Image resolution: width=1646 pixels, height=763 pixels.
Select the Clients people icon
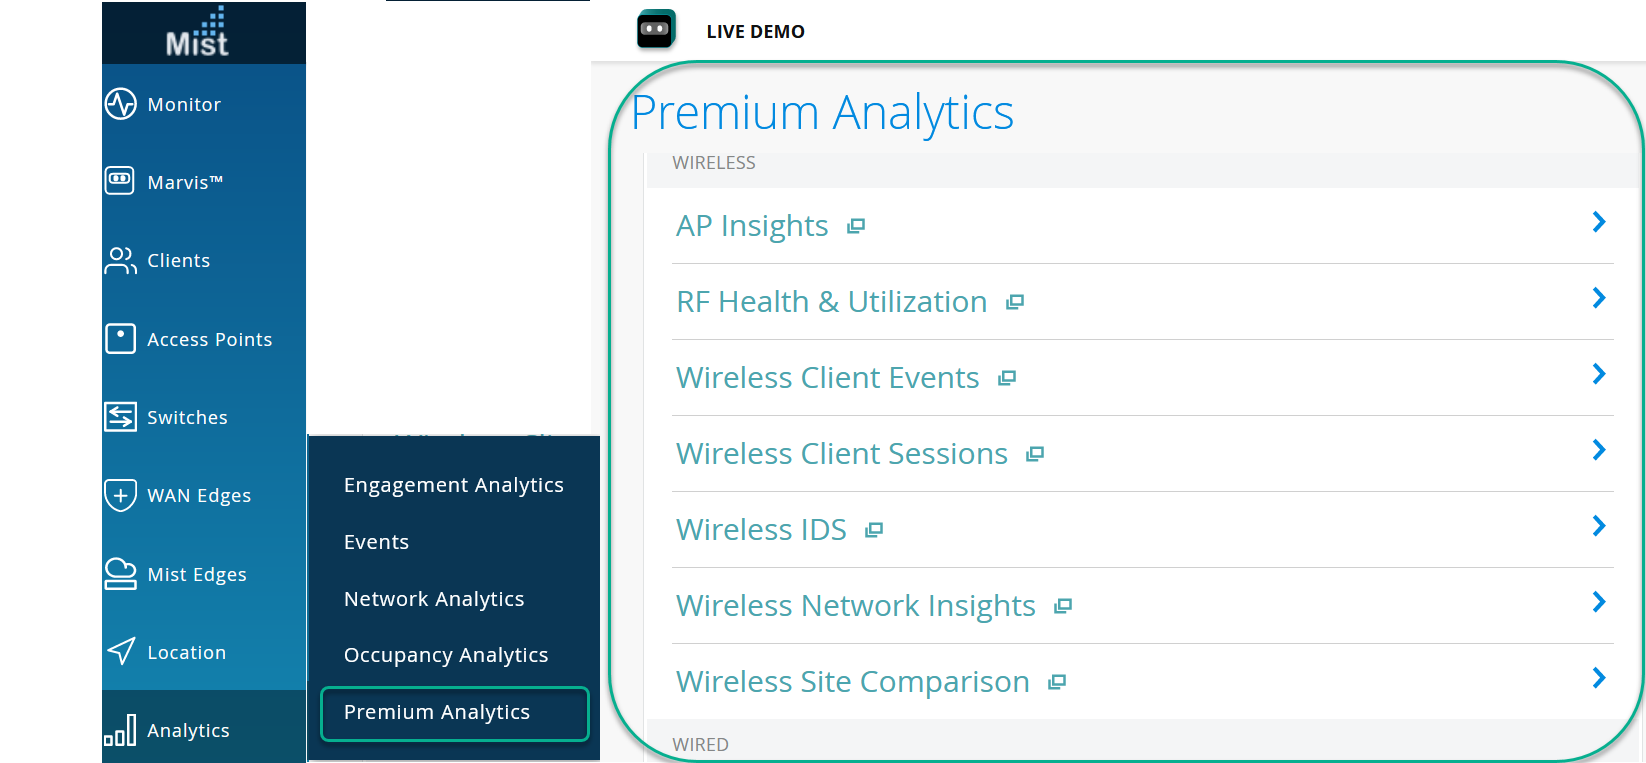(120, 260)
